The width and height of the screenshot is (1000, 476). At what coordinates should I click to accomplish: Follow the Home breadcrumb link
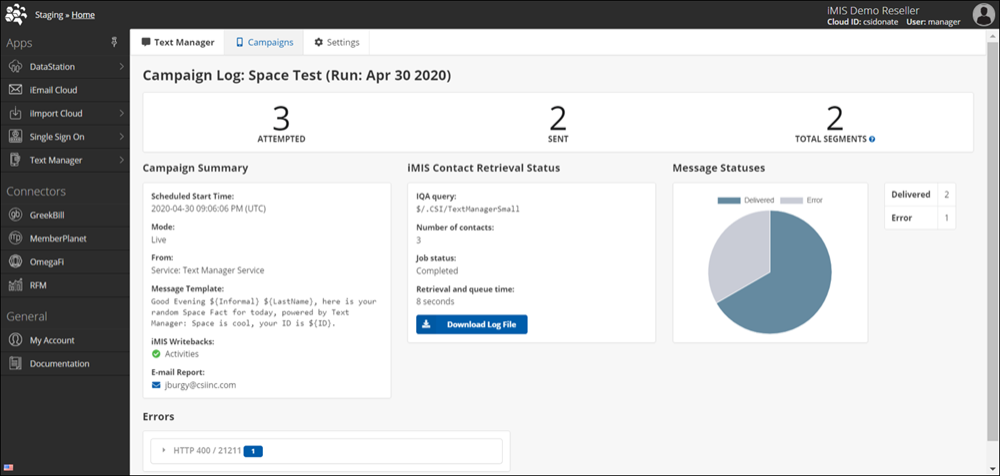click(x=84, y=14)
